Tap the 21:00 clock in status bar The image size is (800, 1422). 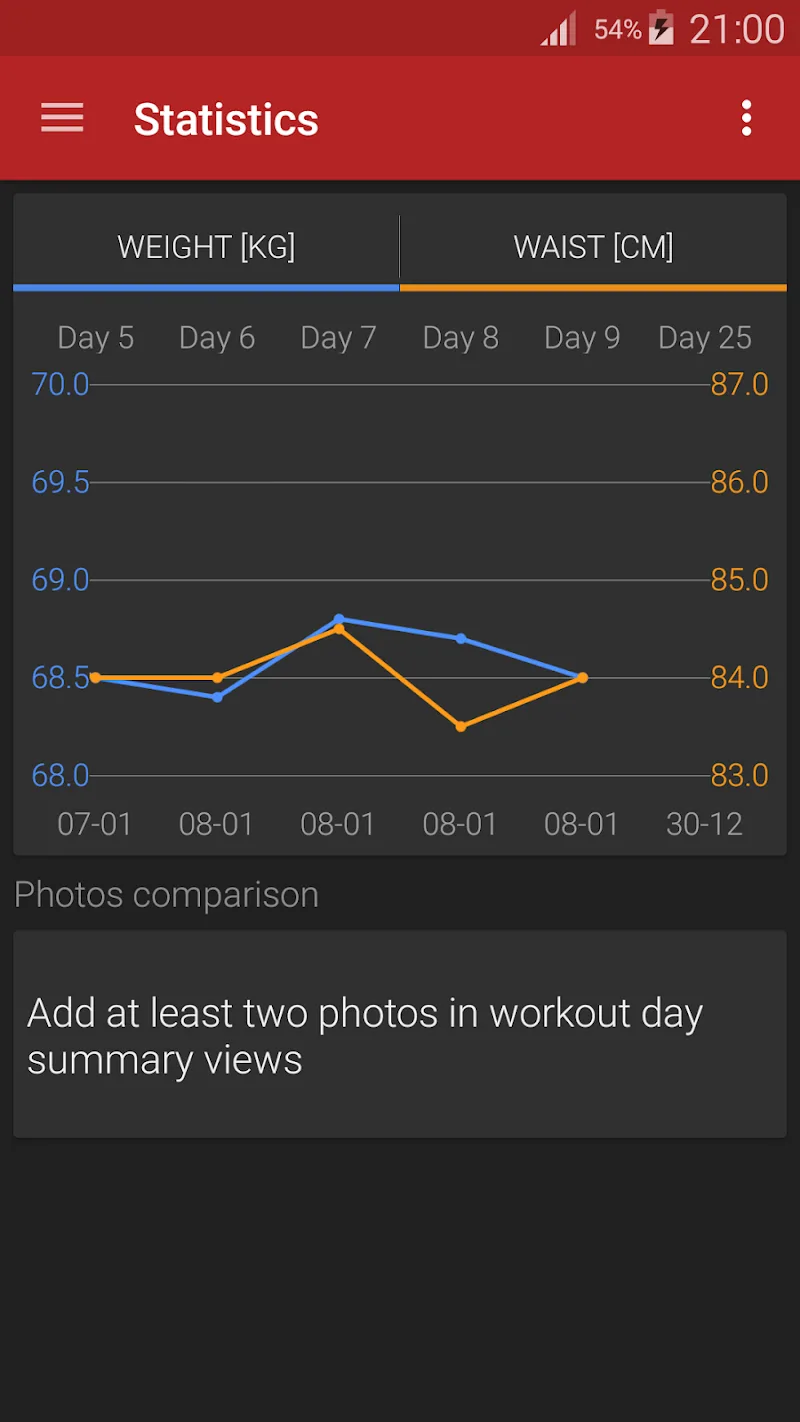[x=737, y=29]
